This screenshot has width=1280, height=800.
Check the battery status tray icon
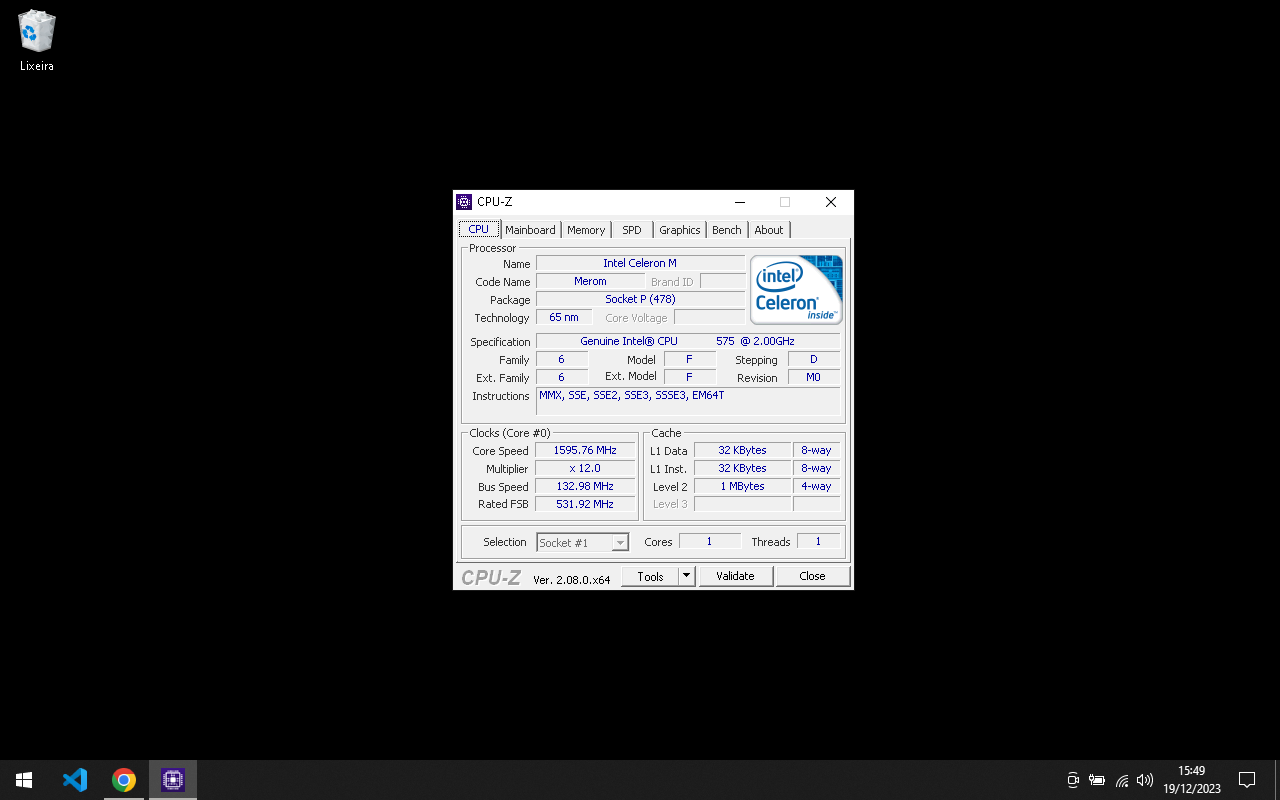pos(1097,780)
